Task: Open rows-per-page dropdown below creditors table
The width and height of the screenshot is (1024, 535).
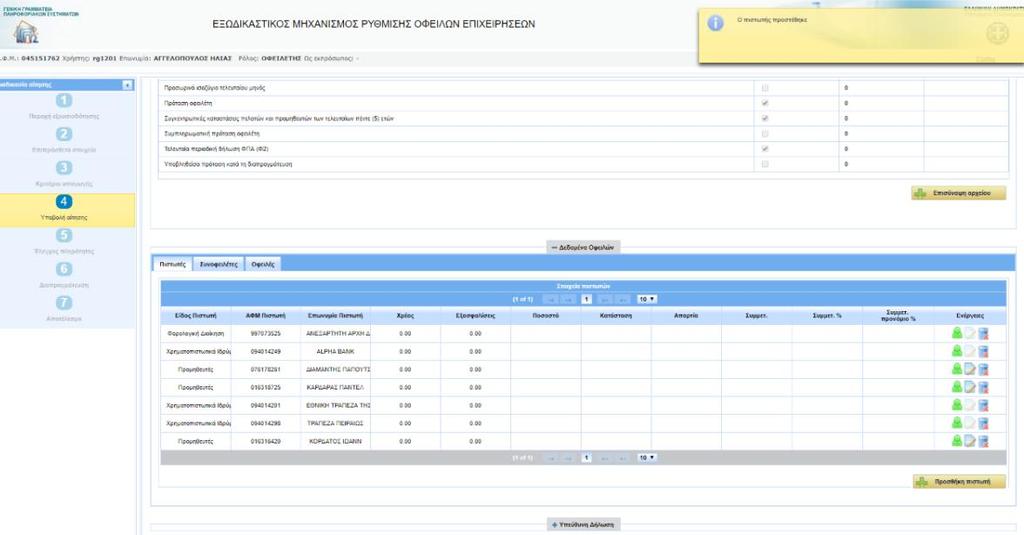Action: click(647, 458)
